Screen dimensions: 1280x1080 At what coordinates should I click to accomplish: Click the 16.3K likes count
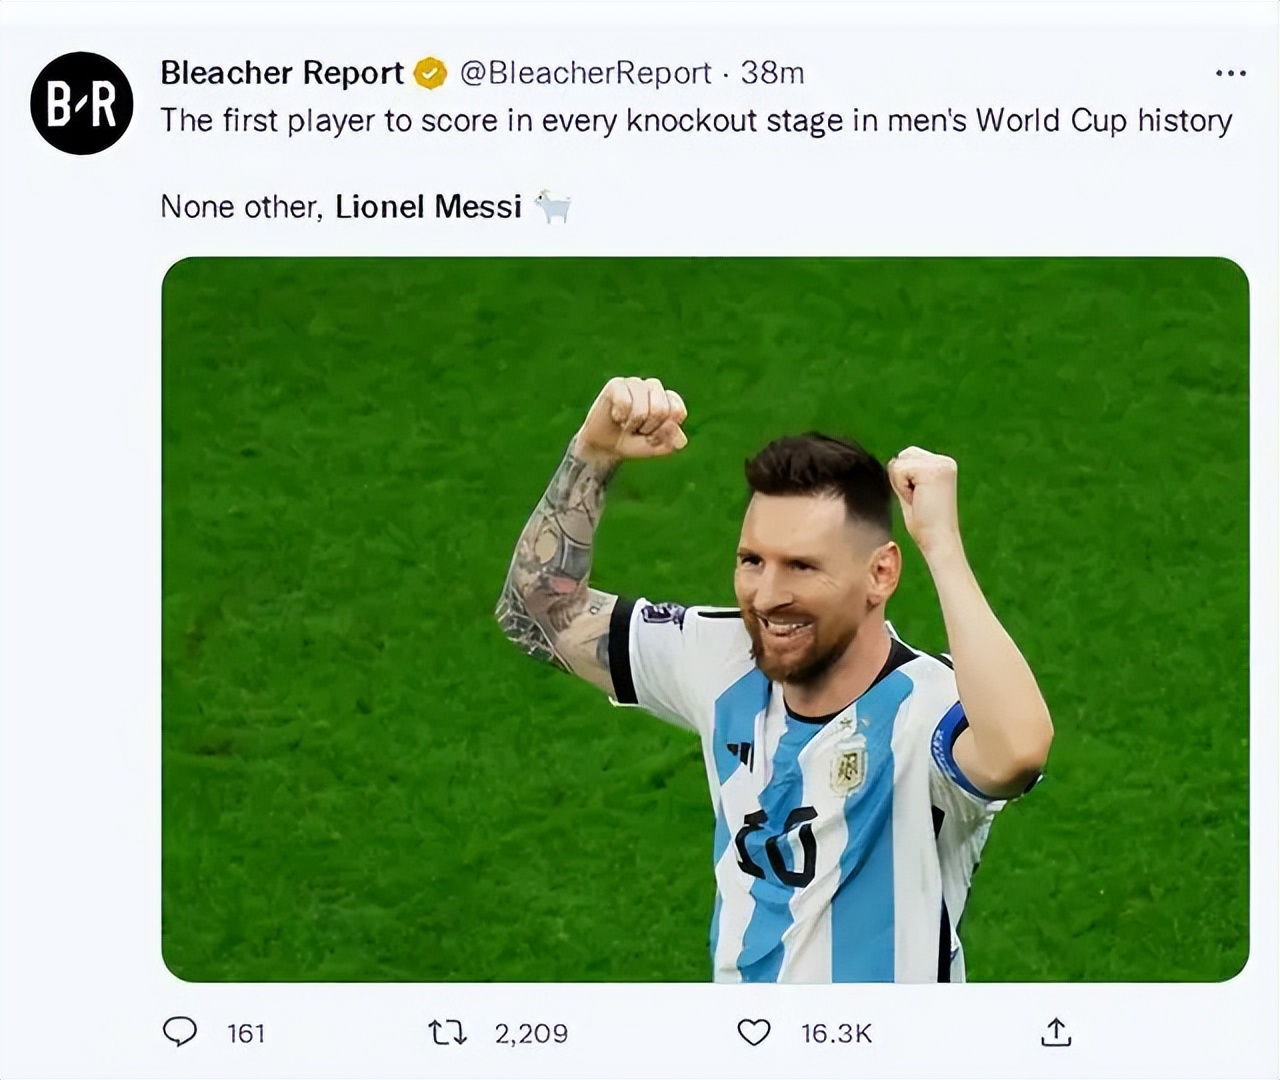pyautogui.click(x=836, y=1033)
